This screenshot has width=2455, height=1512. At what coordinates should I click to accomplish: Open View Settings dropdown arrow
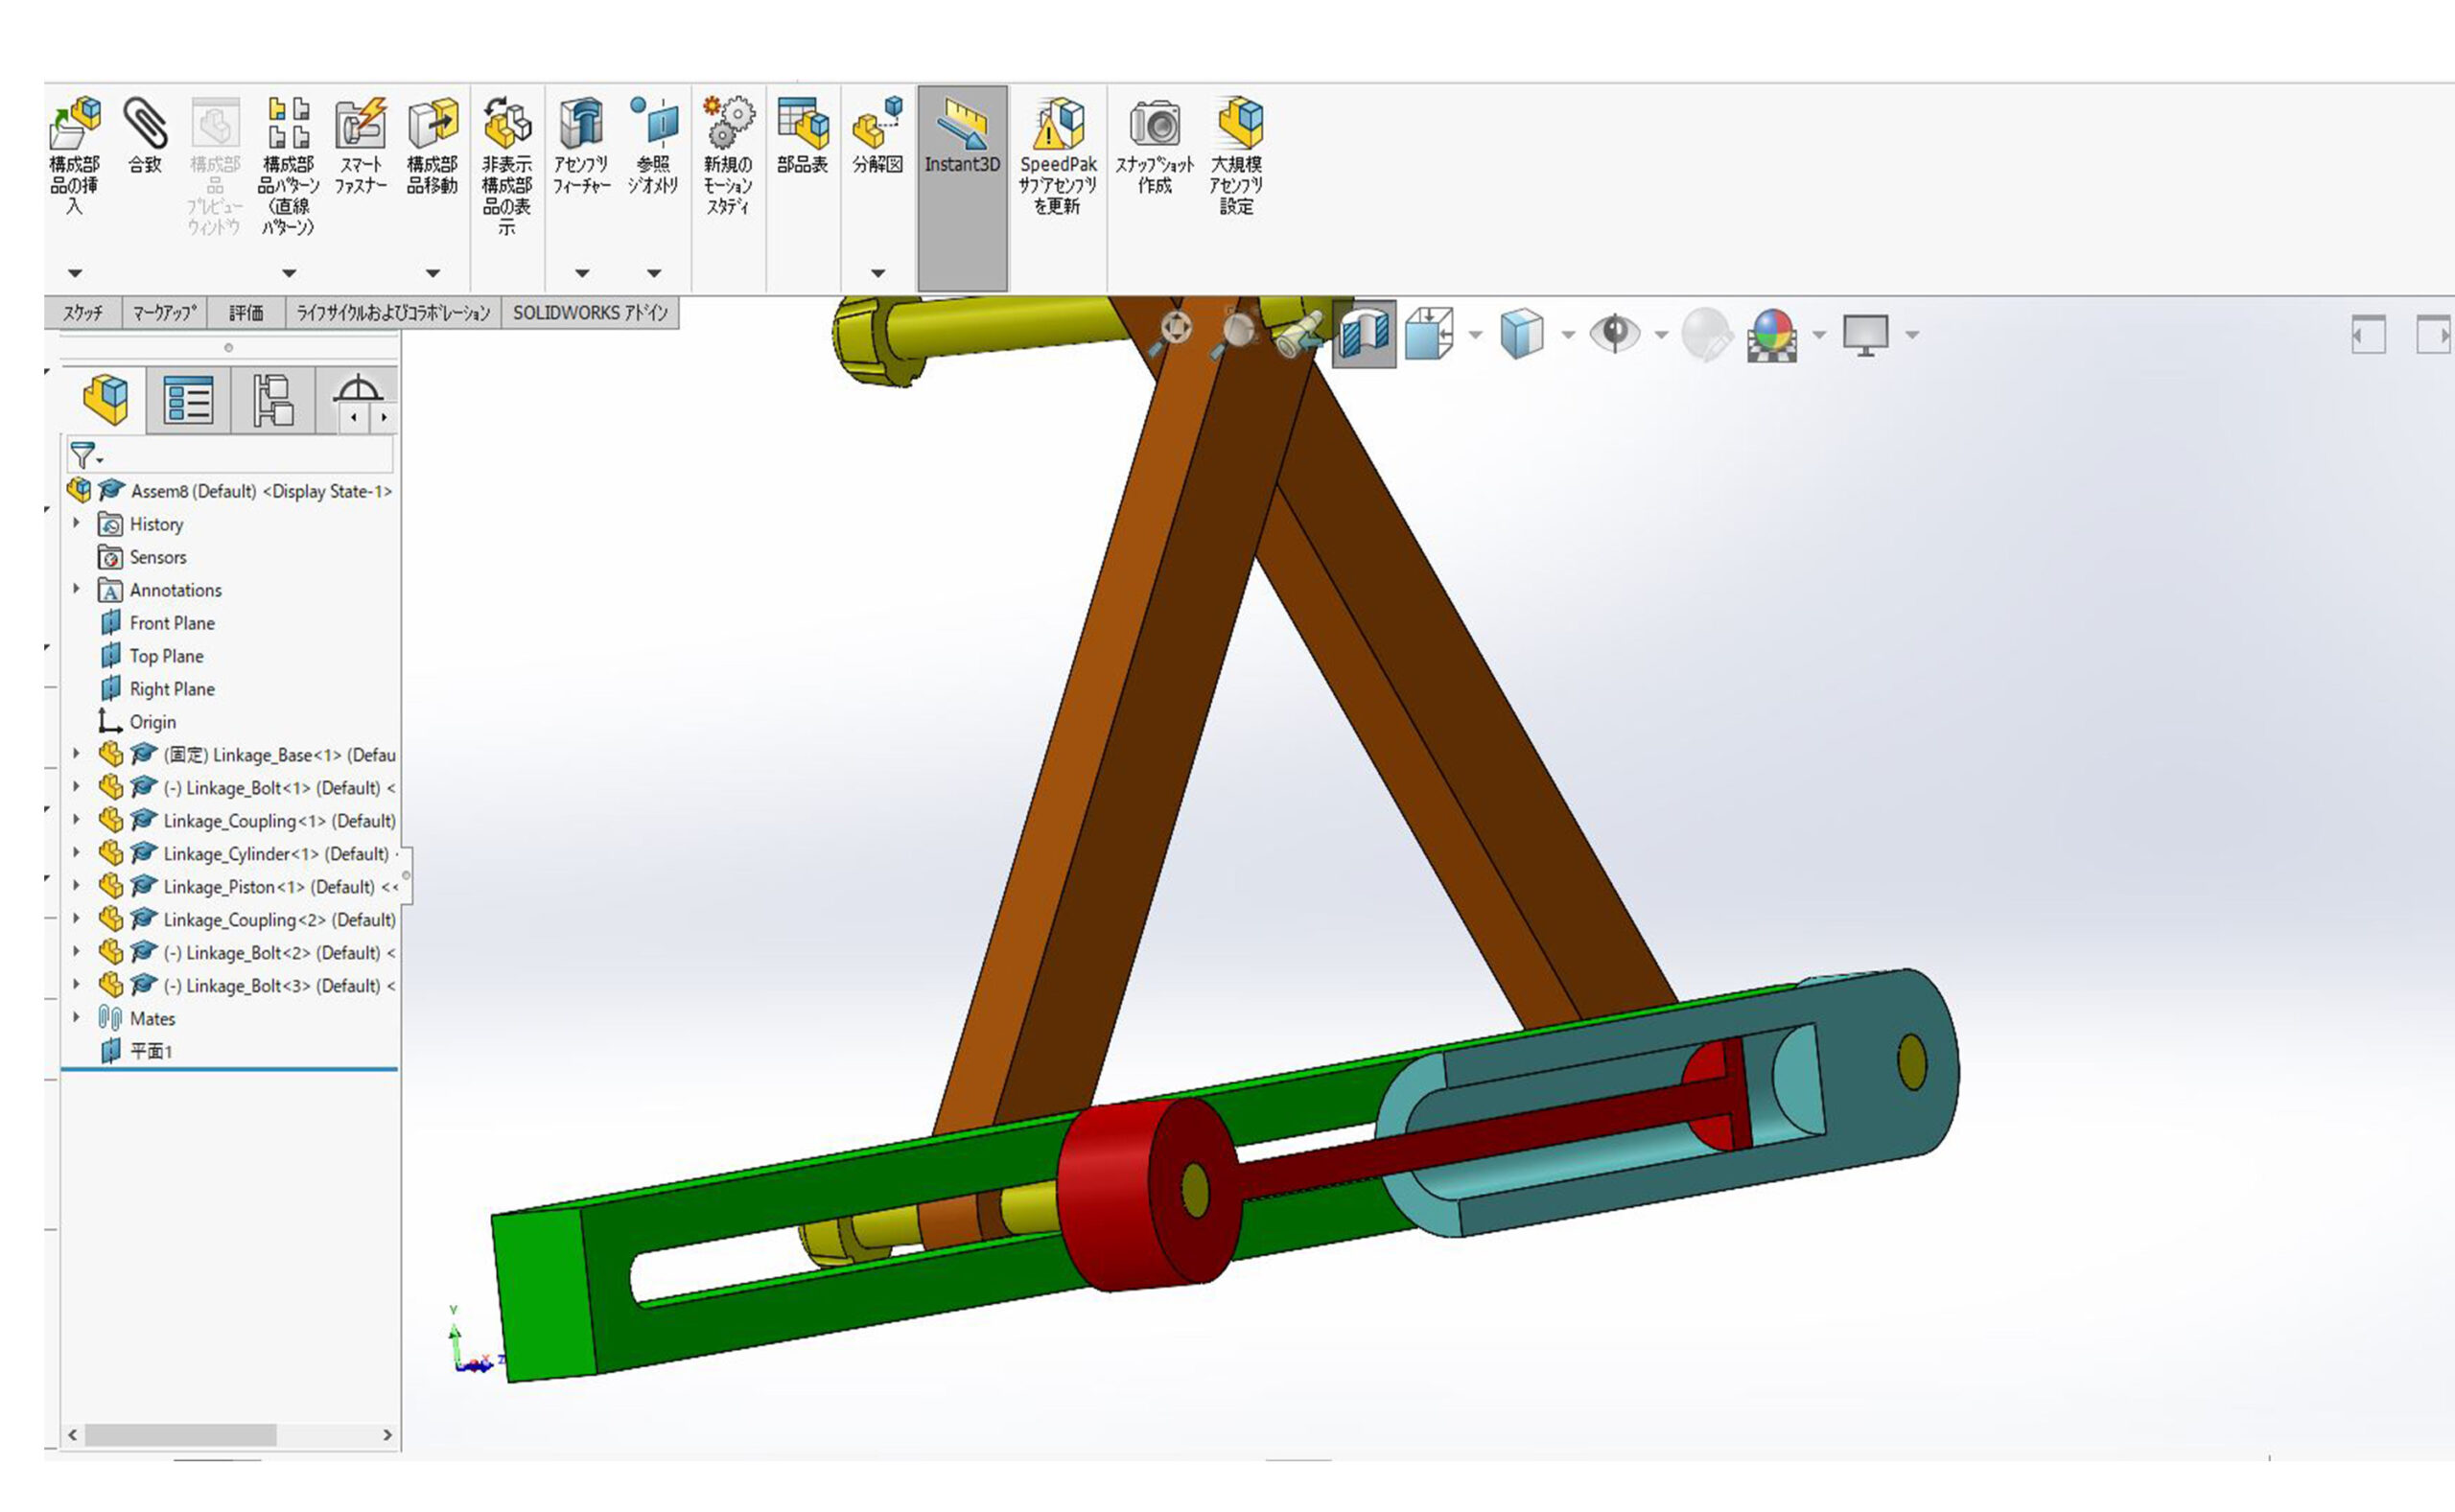[x=1912, y=335]
